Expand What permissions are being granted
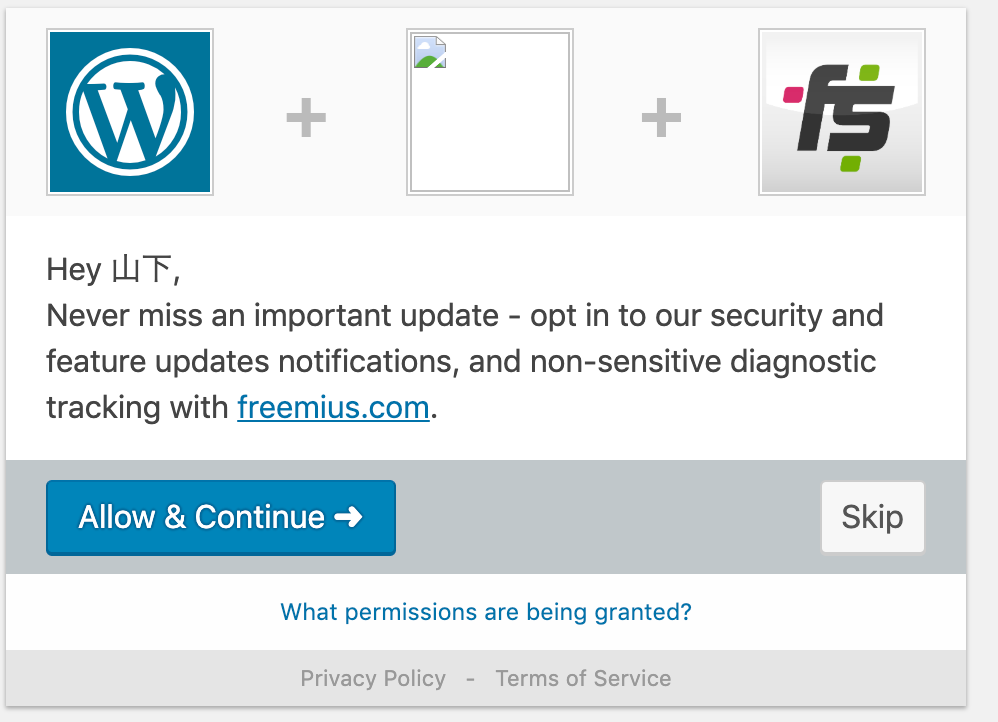 pyautogui.click(x=486, y=612)
